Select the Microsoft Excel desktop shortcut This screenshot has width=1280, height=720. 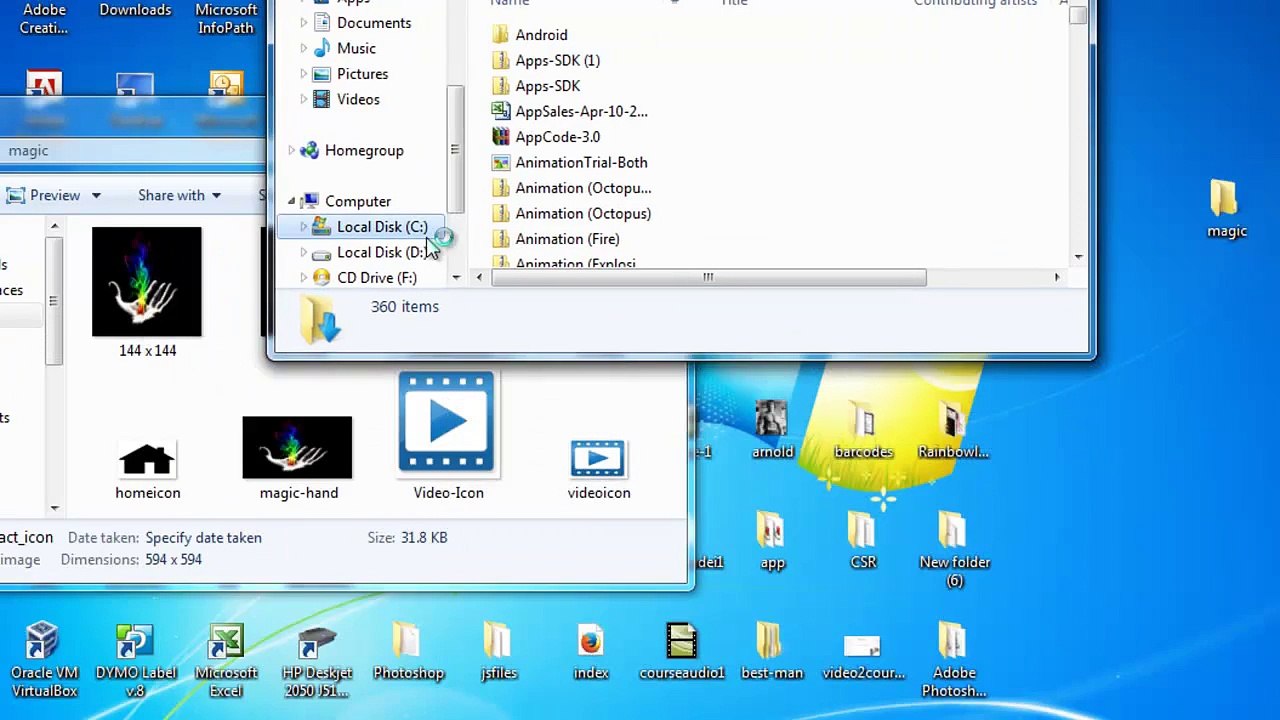pyautogui.click(x=226, y=659)
